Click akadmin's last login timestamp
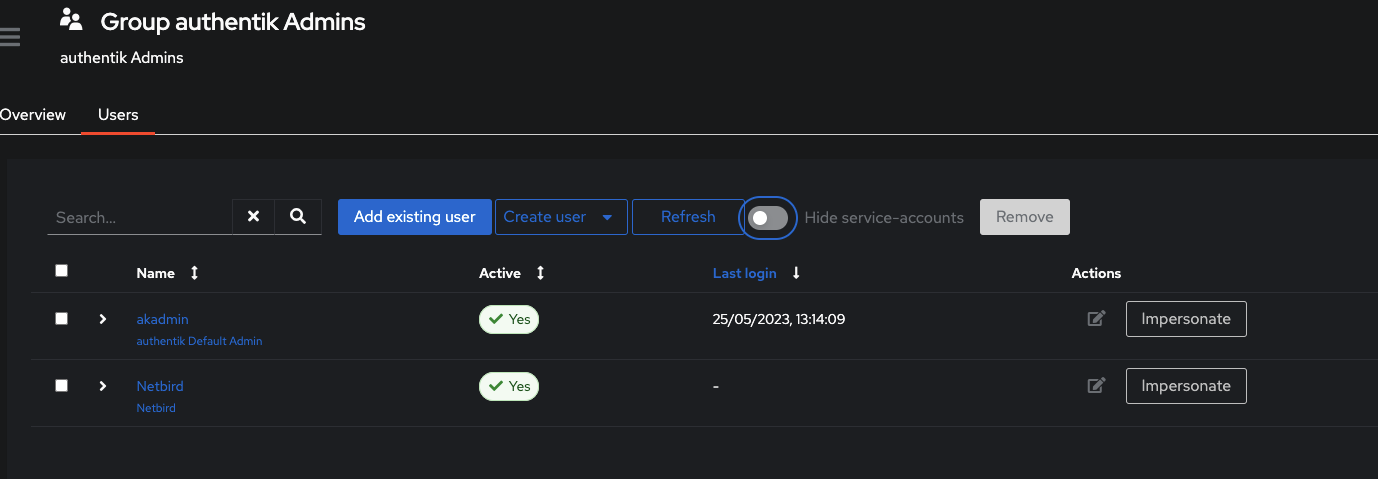Viewport: 1378px width, 479px height. tap(779, 320)
